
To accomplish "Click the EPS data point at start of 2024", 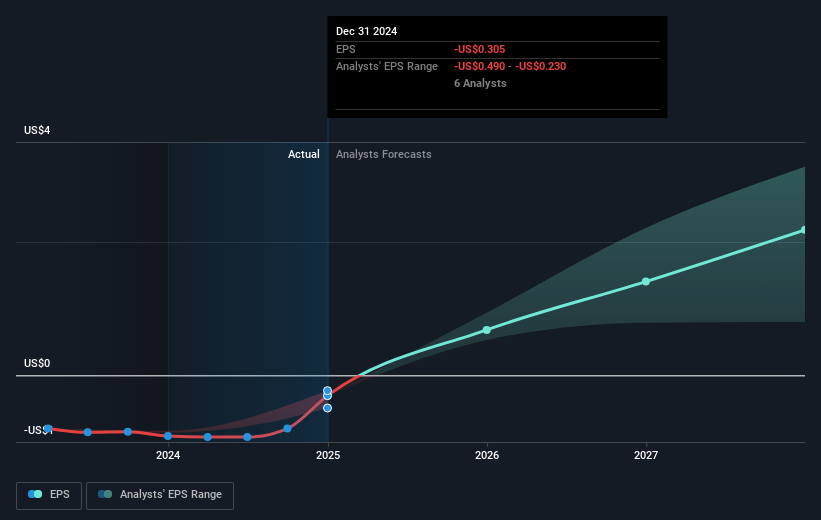I will pos(168,436).
